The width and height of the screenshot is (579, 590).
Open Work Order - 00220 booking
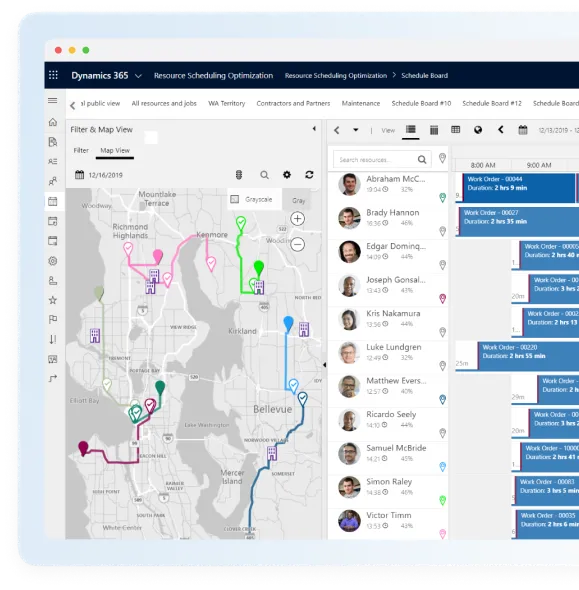click(x=529, y=355)
